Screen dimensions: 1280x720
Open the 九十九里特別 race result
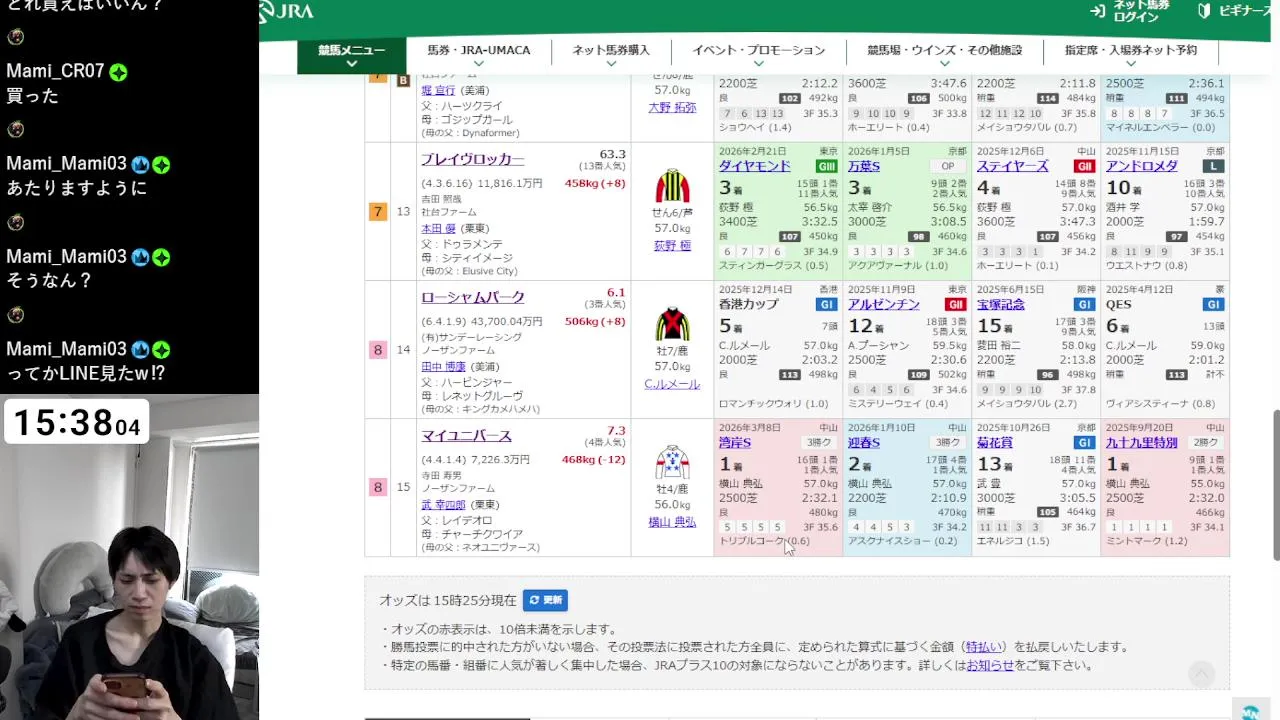click(1141, 442)
